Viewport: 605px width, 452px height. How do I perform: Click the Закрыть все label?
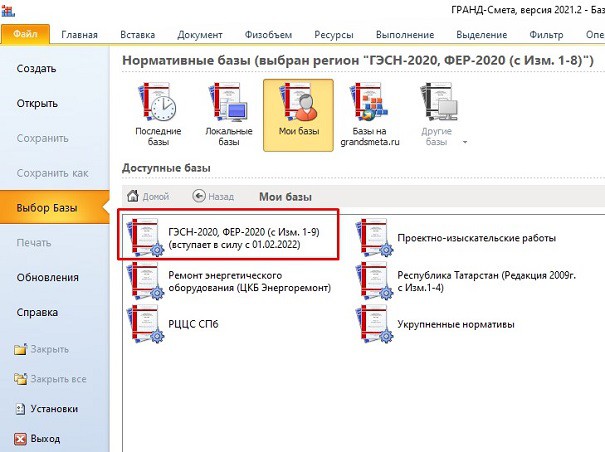pyautogui.click(x=58, y=379)
